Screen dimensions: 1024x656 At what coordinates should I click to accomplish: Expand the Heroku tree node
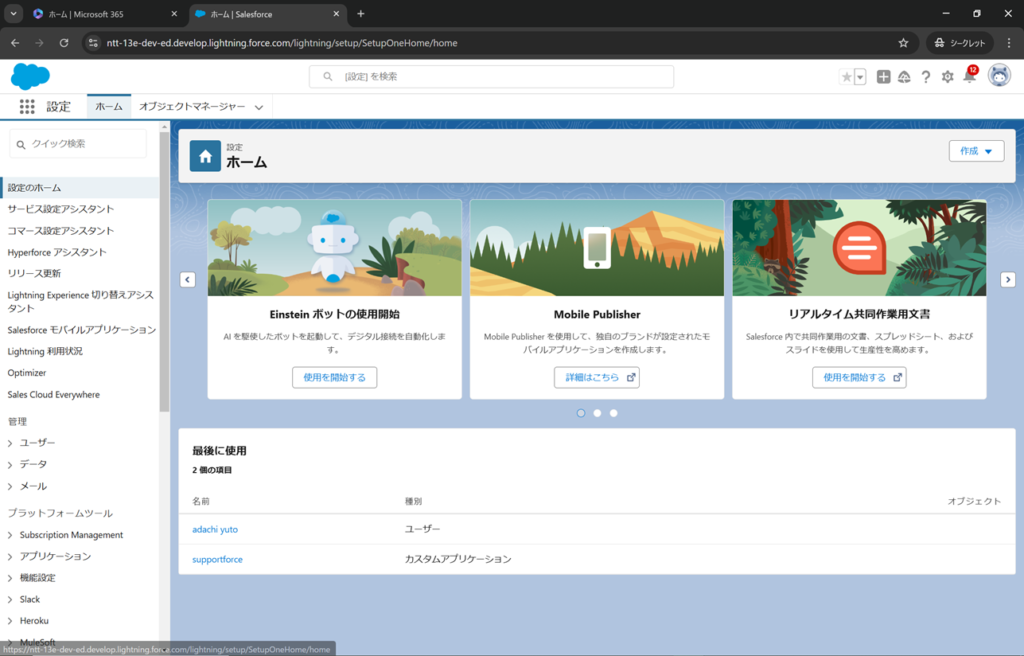coord(10,621)
